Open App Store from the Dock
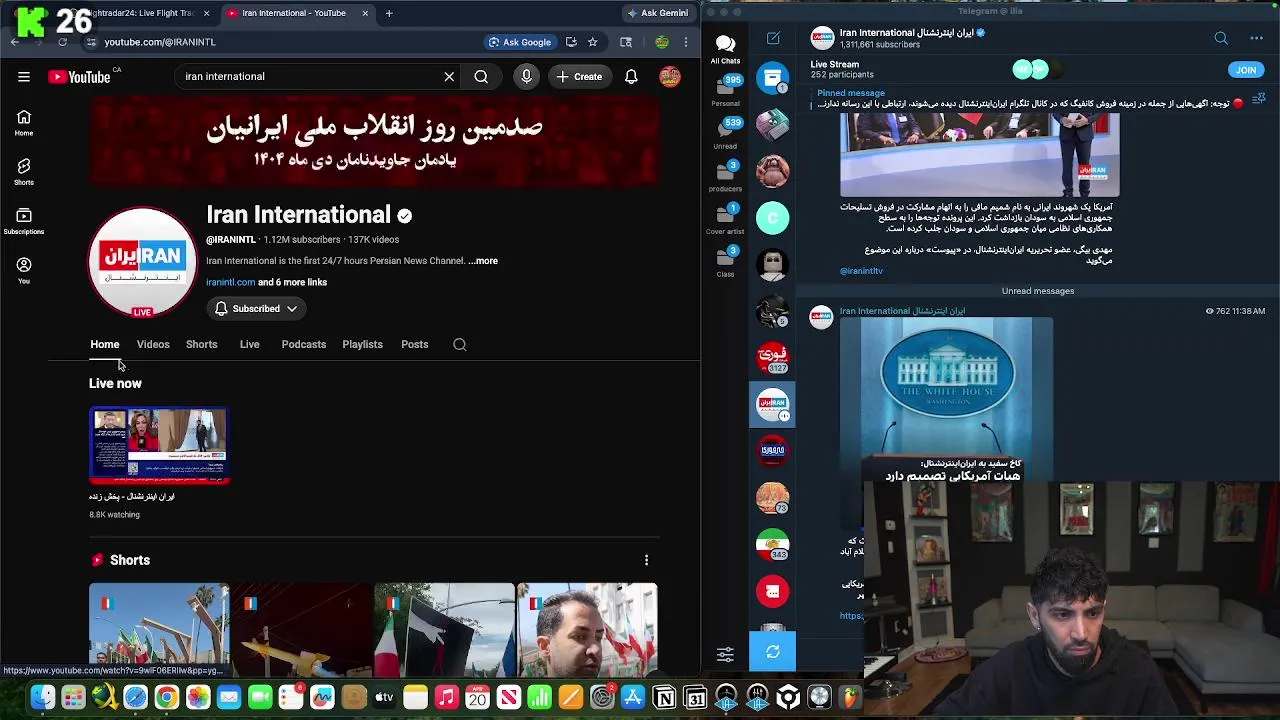 click(633, 697)
